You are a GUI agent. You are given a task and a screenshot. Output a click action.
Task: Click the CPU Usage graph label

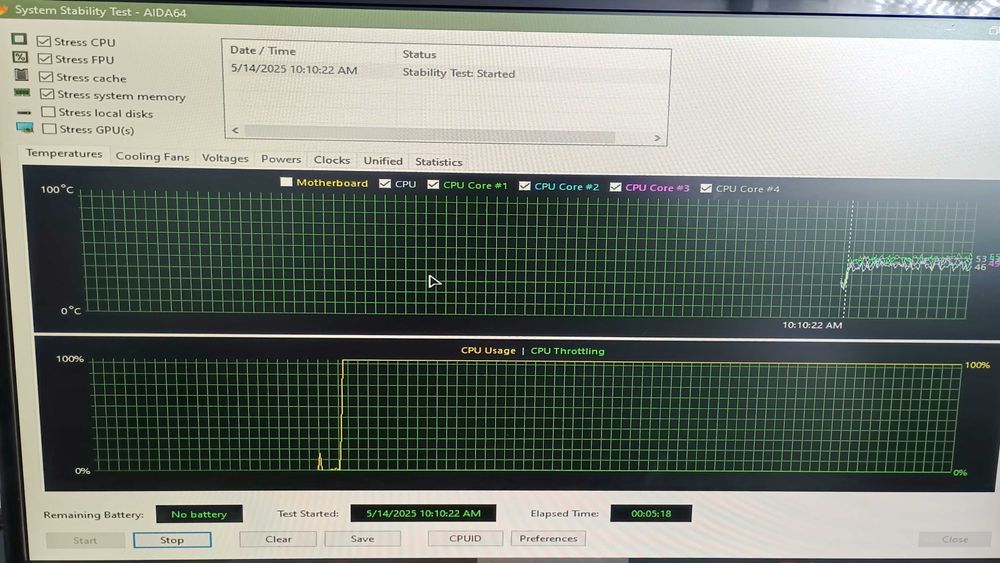click(x=488, y=350)
